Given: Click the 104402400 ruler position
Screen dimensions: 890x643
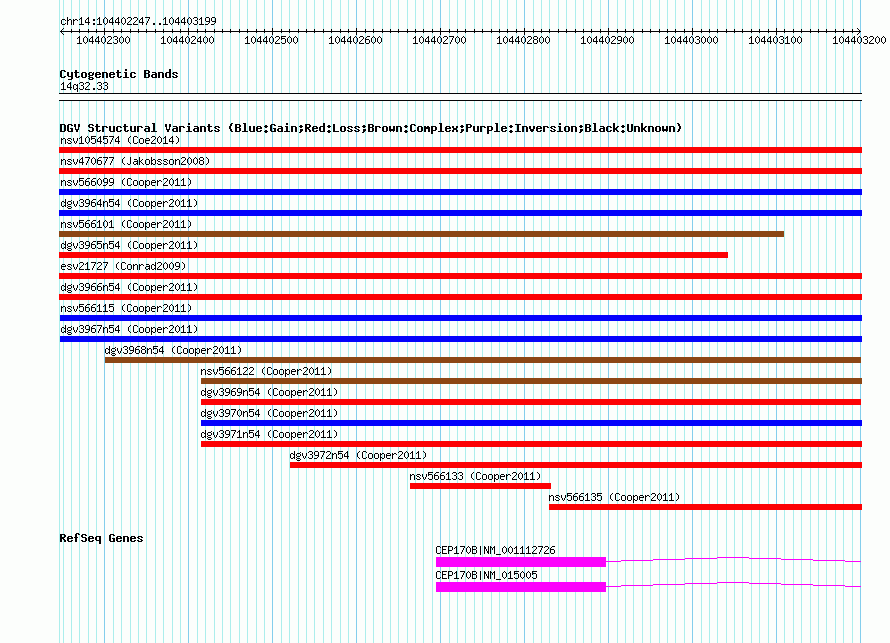Looking at the screenshot, I should point(187,40).
